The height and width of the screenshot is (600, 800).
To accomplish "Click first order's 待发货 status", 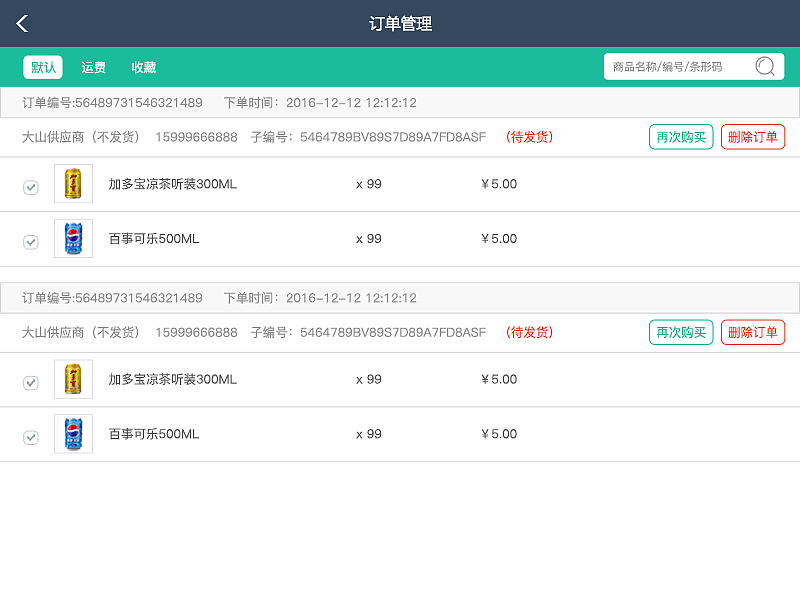I will (x=530, y=137).
